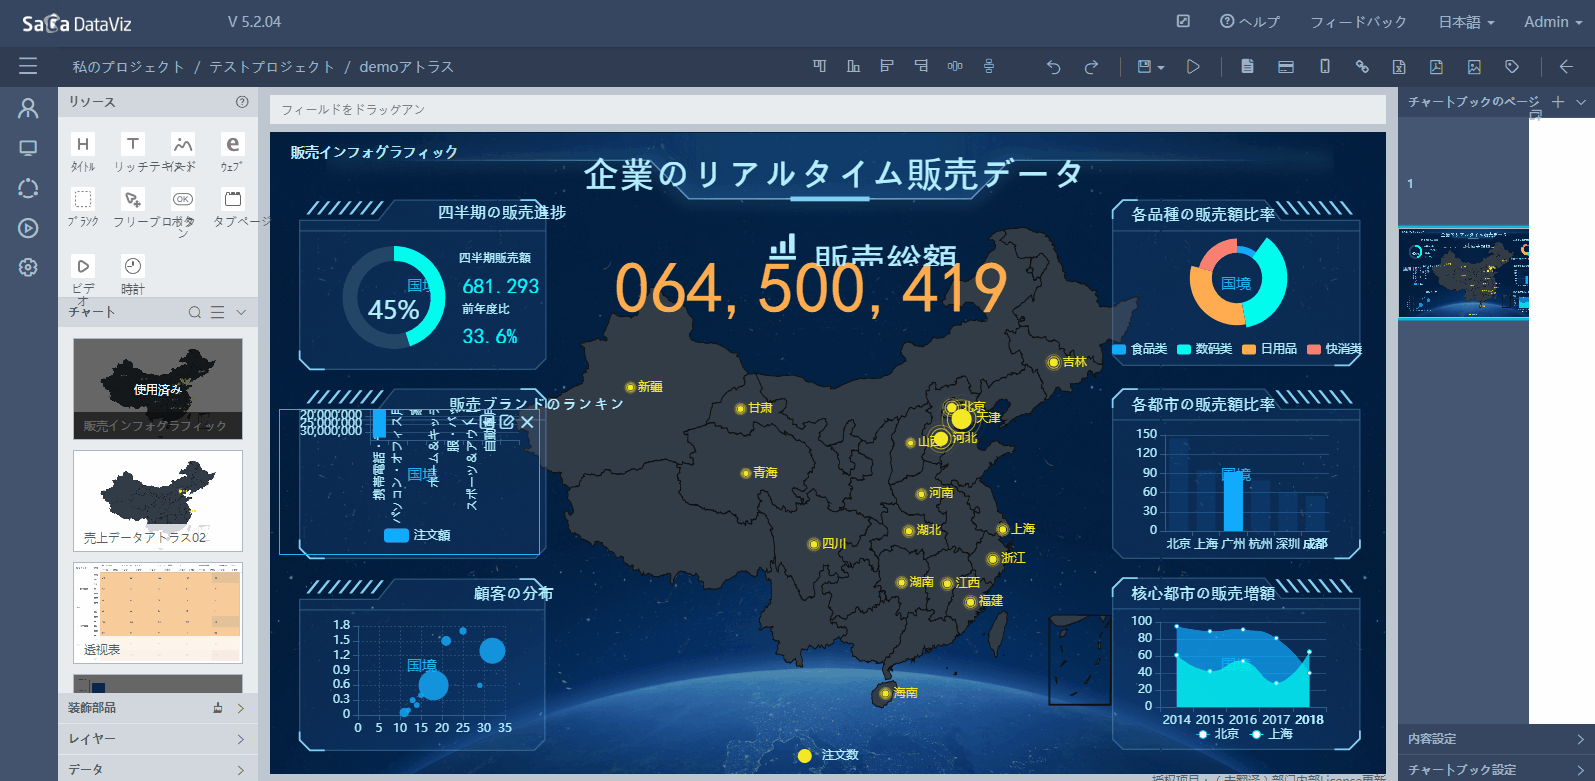The image size is (1595, 781).
Task: Export chartbook to Excel
Action: point(1399,66)
